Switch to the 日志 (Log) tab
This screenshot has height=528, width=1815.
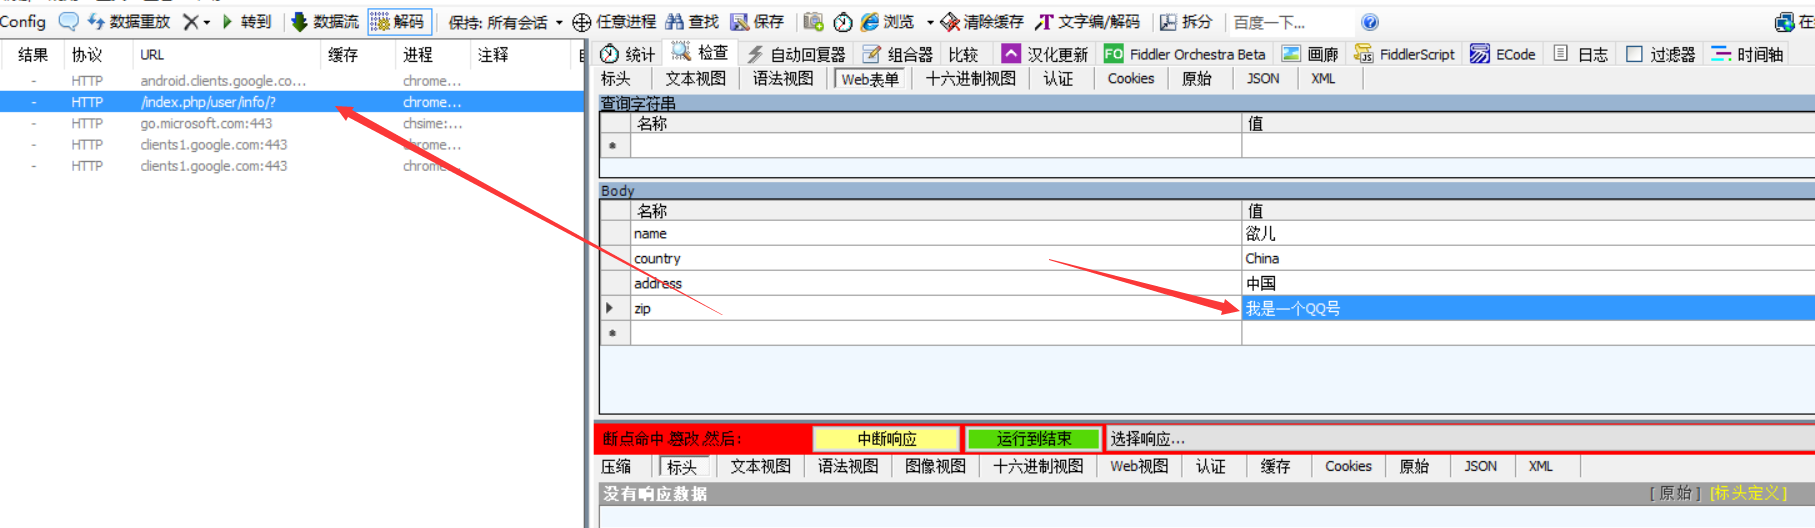coord(1581,54)
